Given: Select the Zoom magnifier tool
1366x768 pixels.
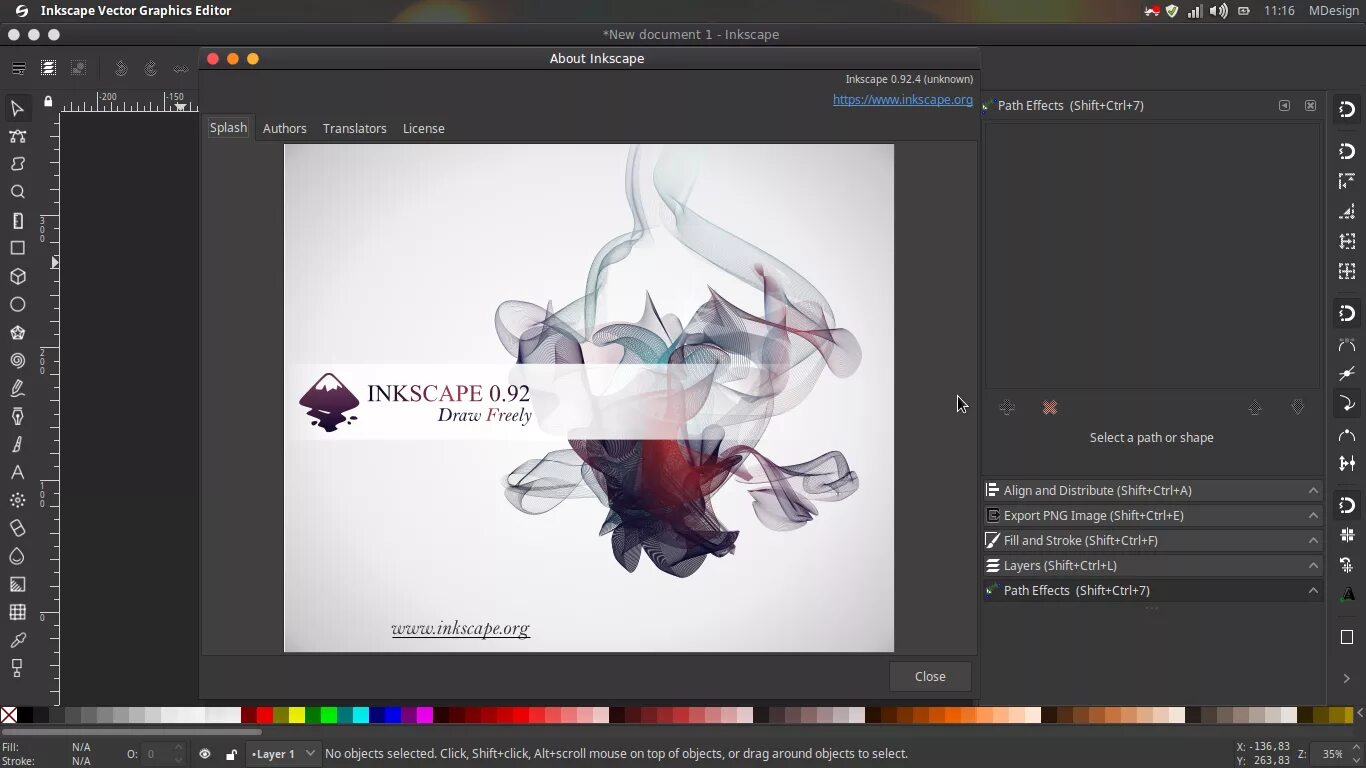Looking at the screenshot, I should 17,192.
